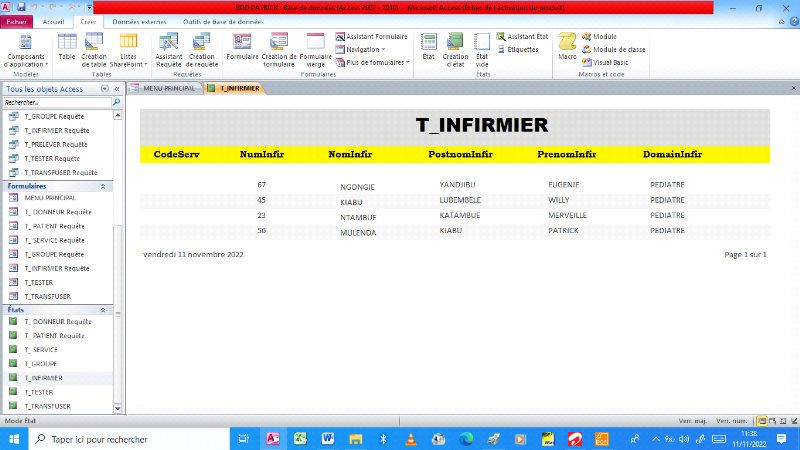Open Windows Start menu

pyautogui.click(x=14, y=439)
